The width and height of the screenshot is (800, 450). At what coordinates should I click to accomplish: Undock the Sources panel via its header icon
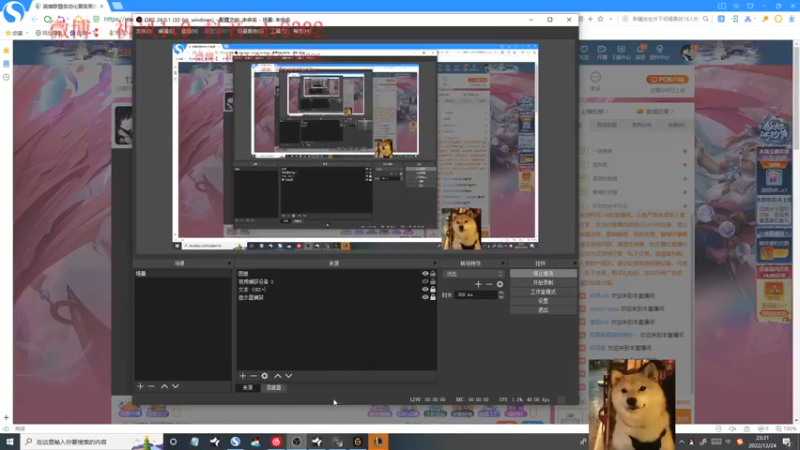[x=434, y=263]
